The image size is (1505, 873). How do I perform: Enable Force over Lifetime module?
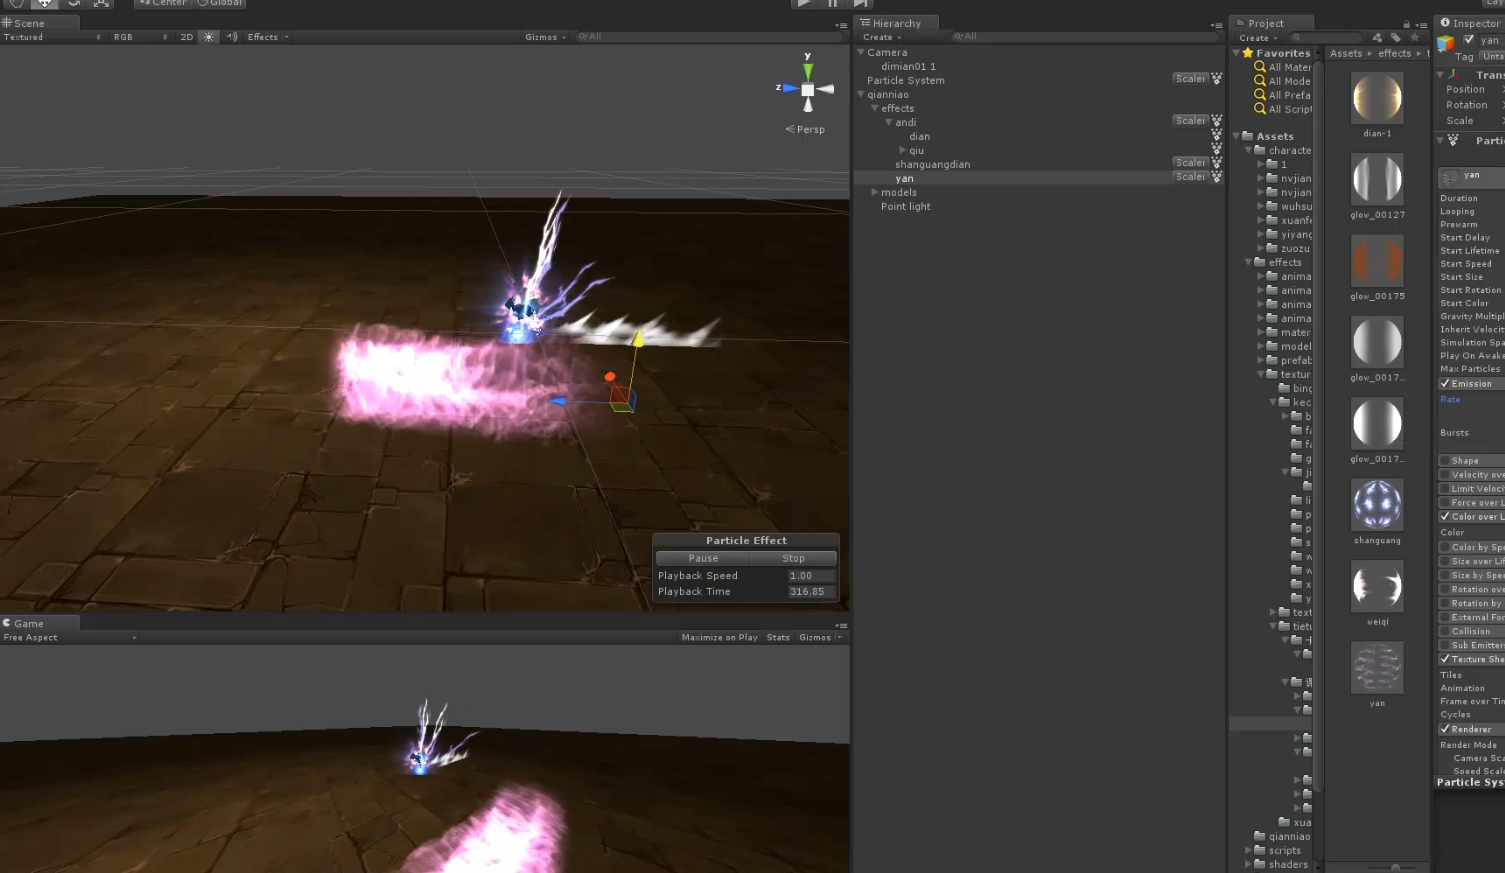coord(1445,503)
